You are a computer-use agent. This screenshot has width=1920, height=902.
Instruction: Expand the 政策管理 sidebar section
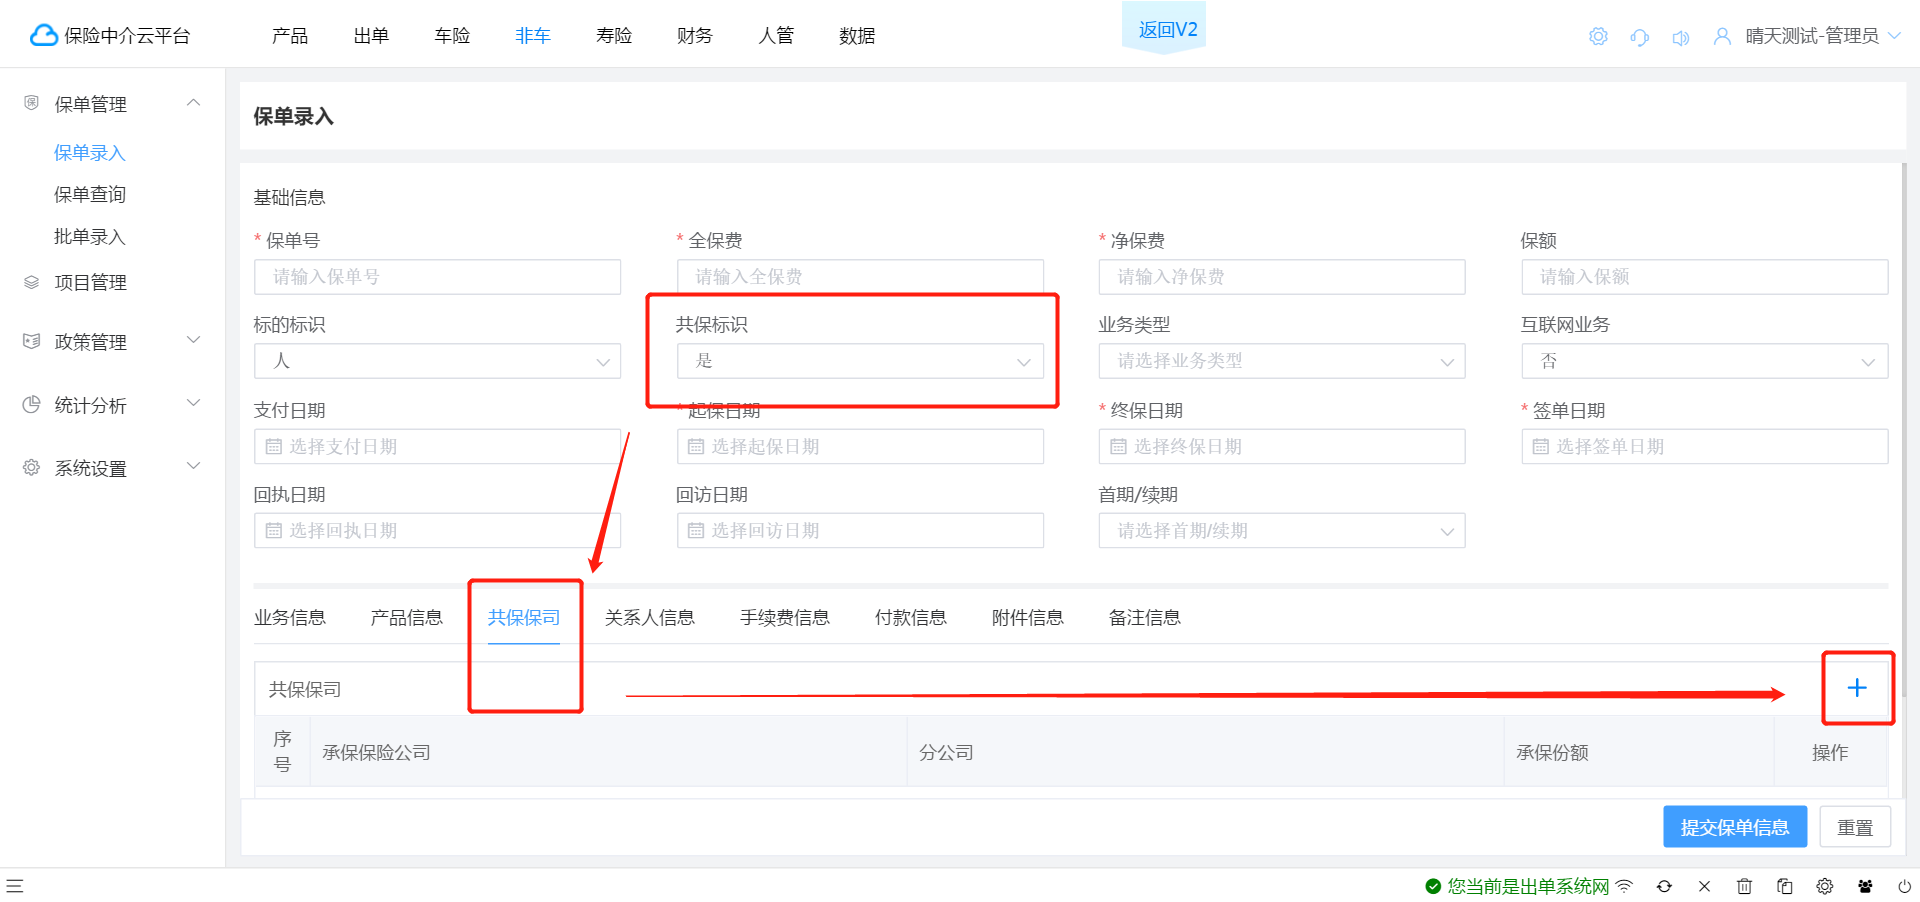[x=194, y=340]
